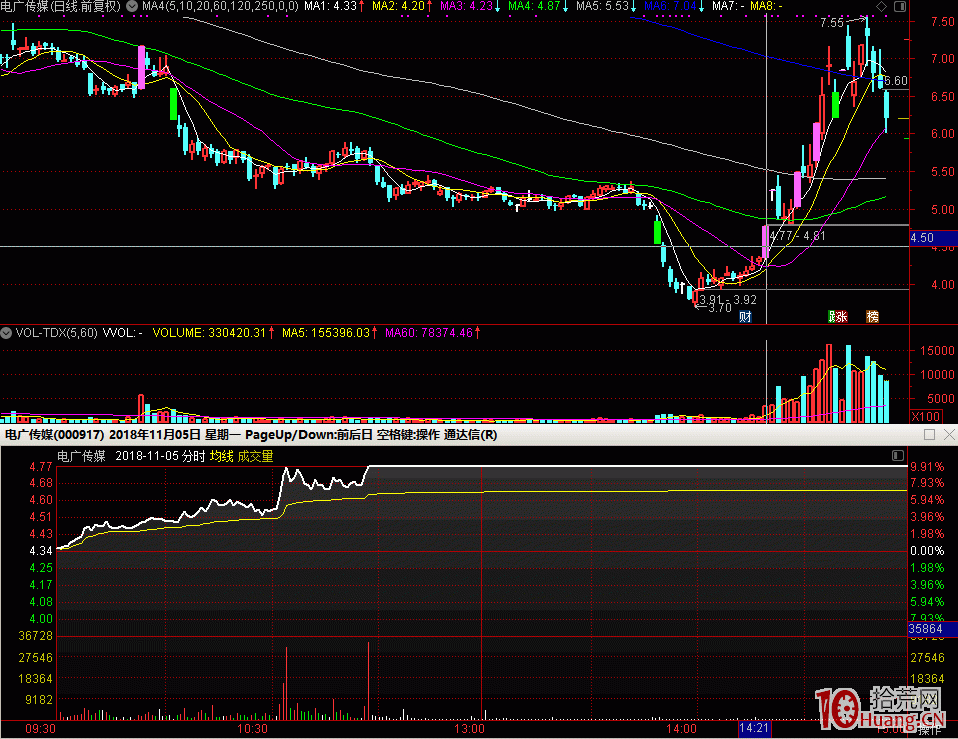Toggle the side panel icon in K-line chart
This screenshot has height=739, width=958.
coord(900,6)
